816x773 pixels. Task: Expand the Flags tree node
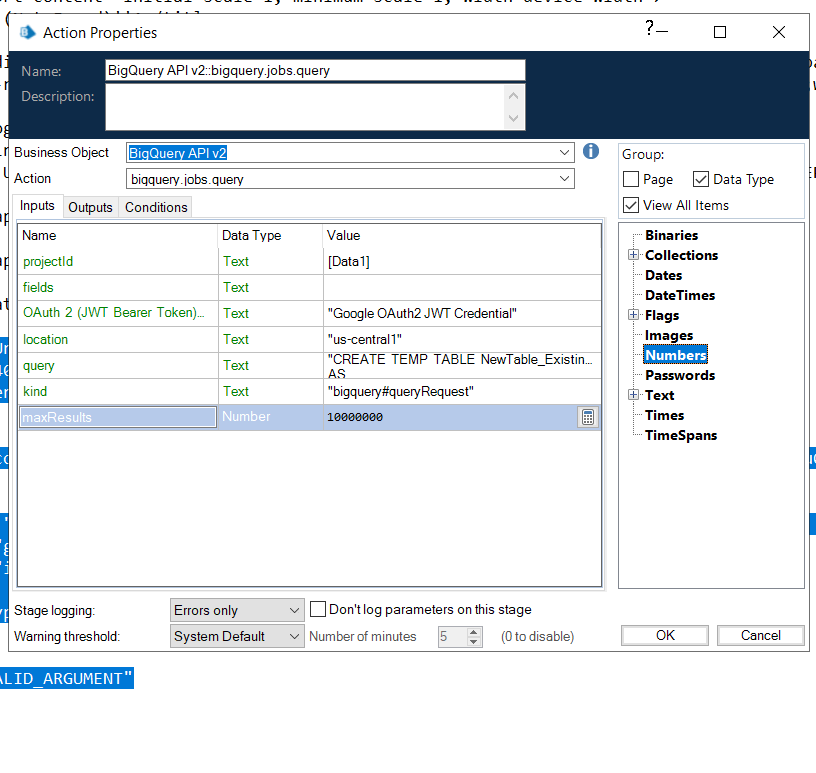[x=633, y=315]
